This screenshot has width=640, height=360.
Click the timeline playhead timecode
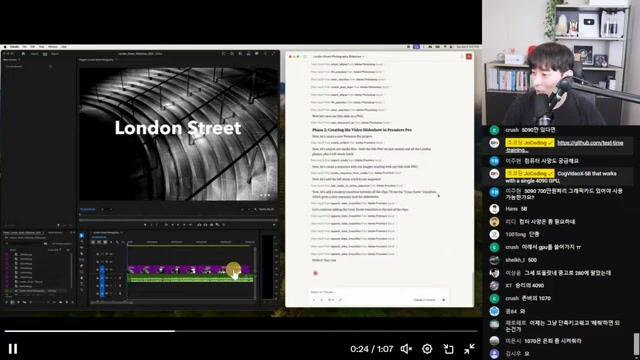pos(99,237)
